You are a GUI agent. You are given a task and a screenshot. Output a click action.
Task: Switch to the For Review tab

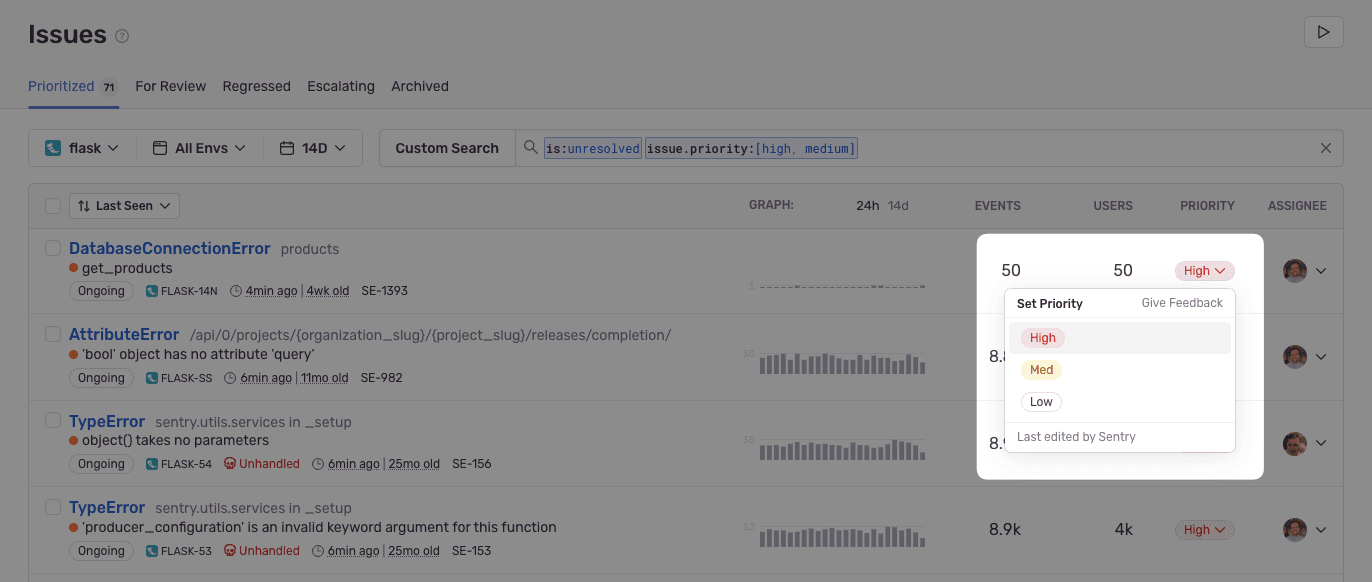[x=170, y=86]
